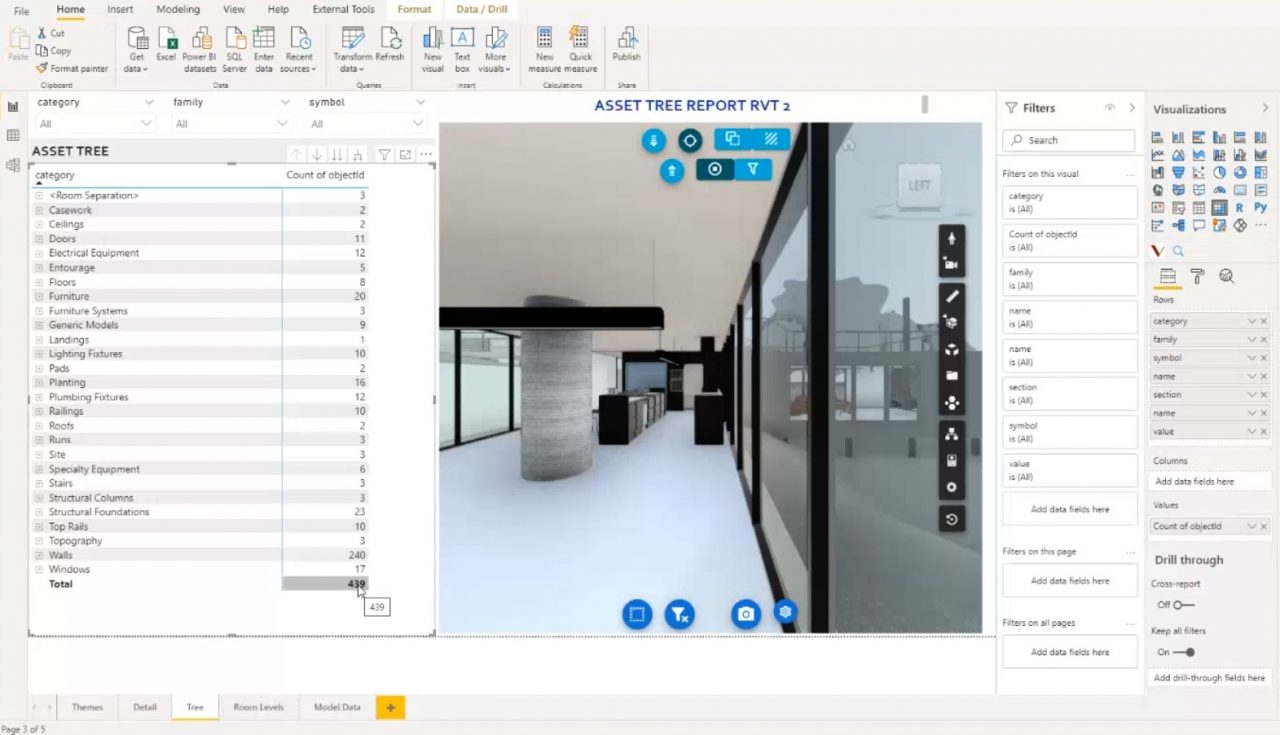Image resolution: width=1280 pixels, height=735 pixels.
Task: Click the reset view icon at viewer sidebar bottom
Action: (951, 518)
